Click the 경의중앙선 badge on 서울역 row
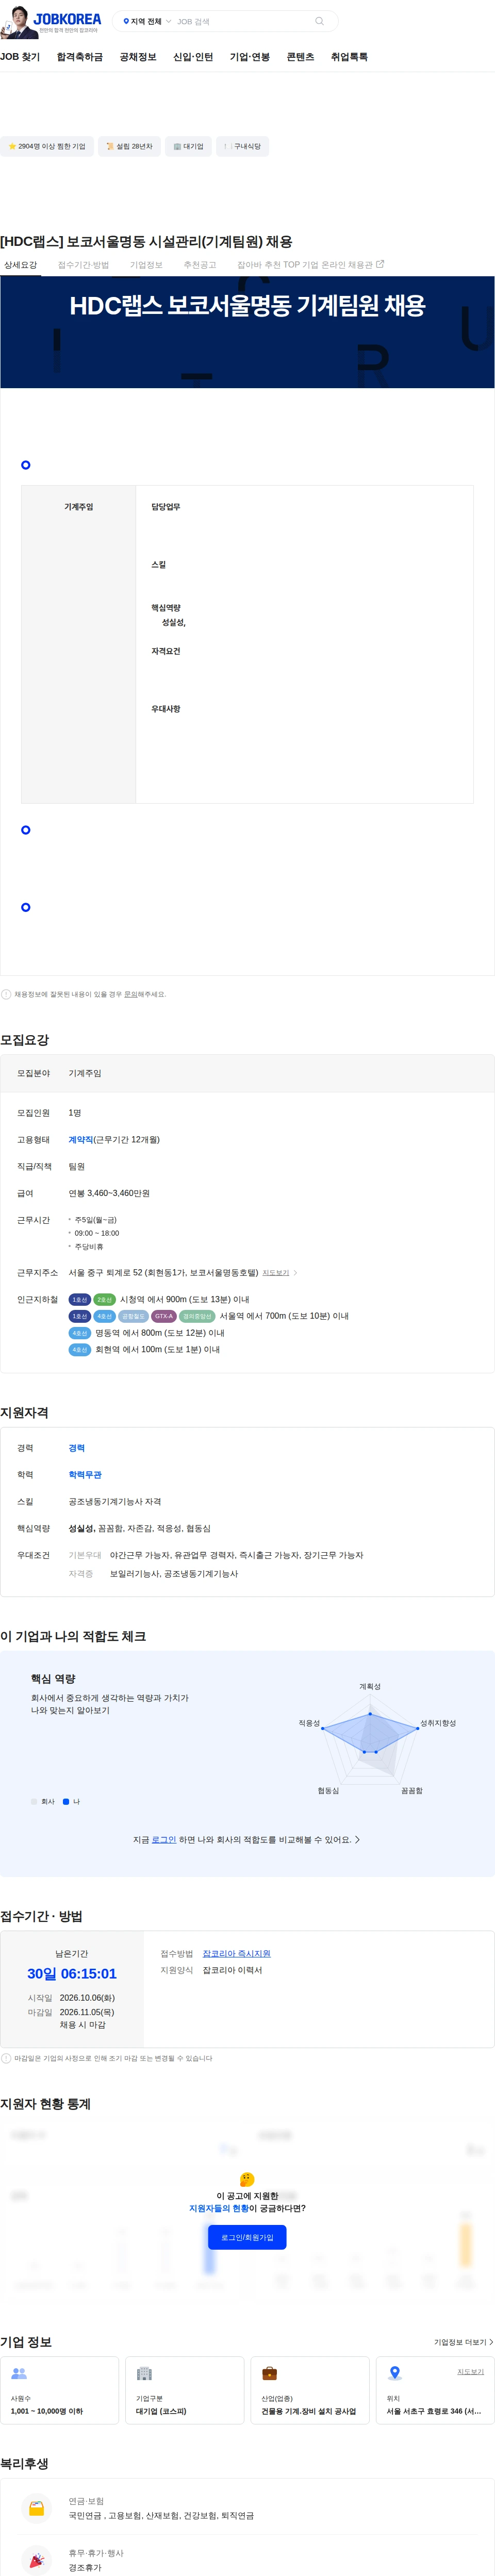 pos(197,1316)
